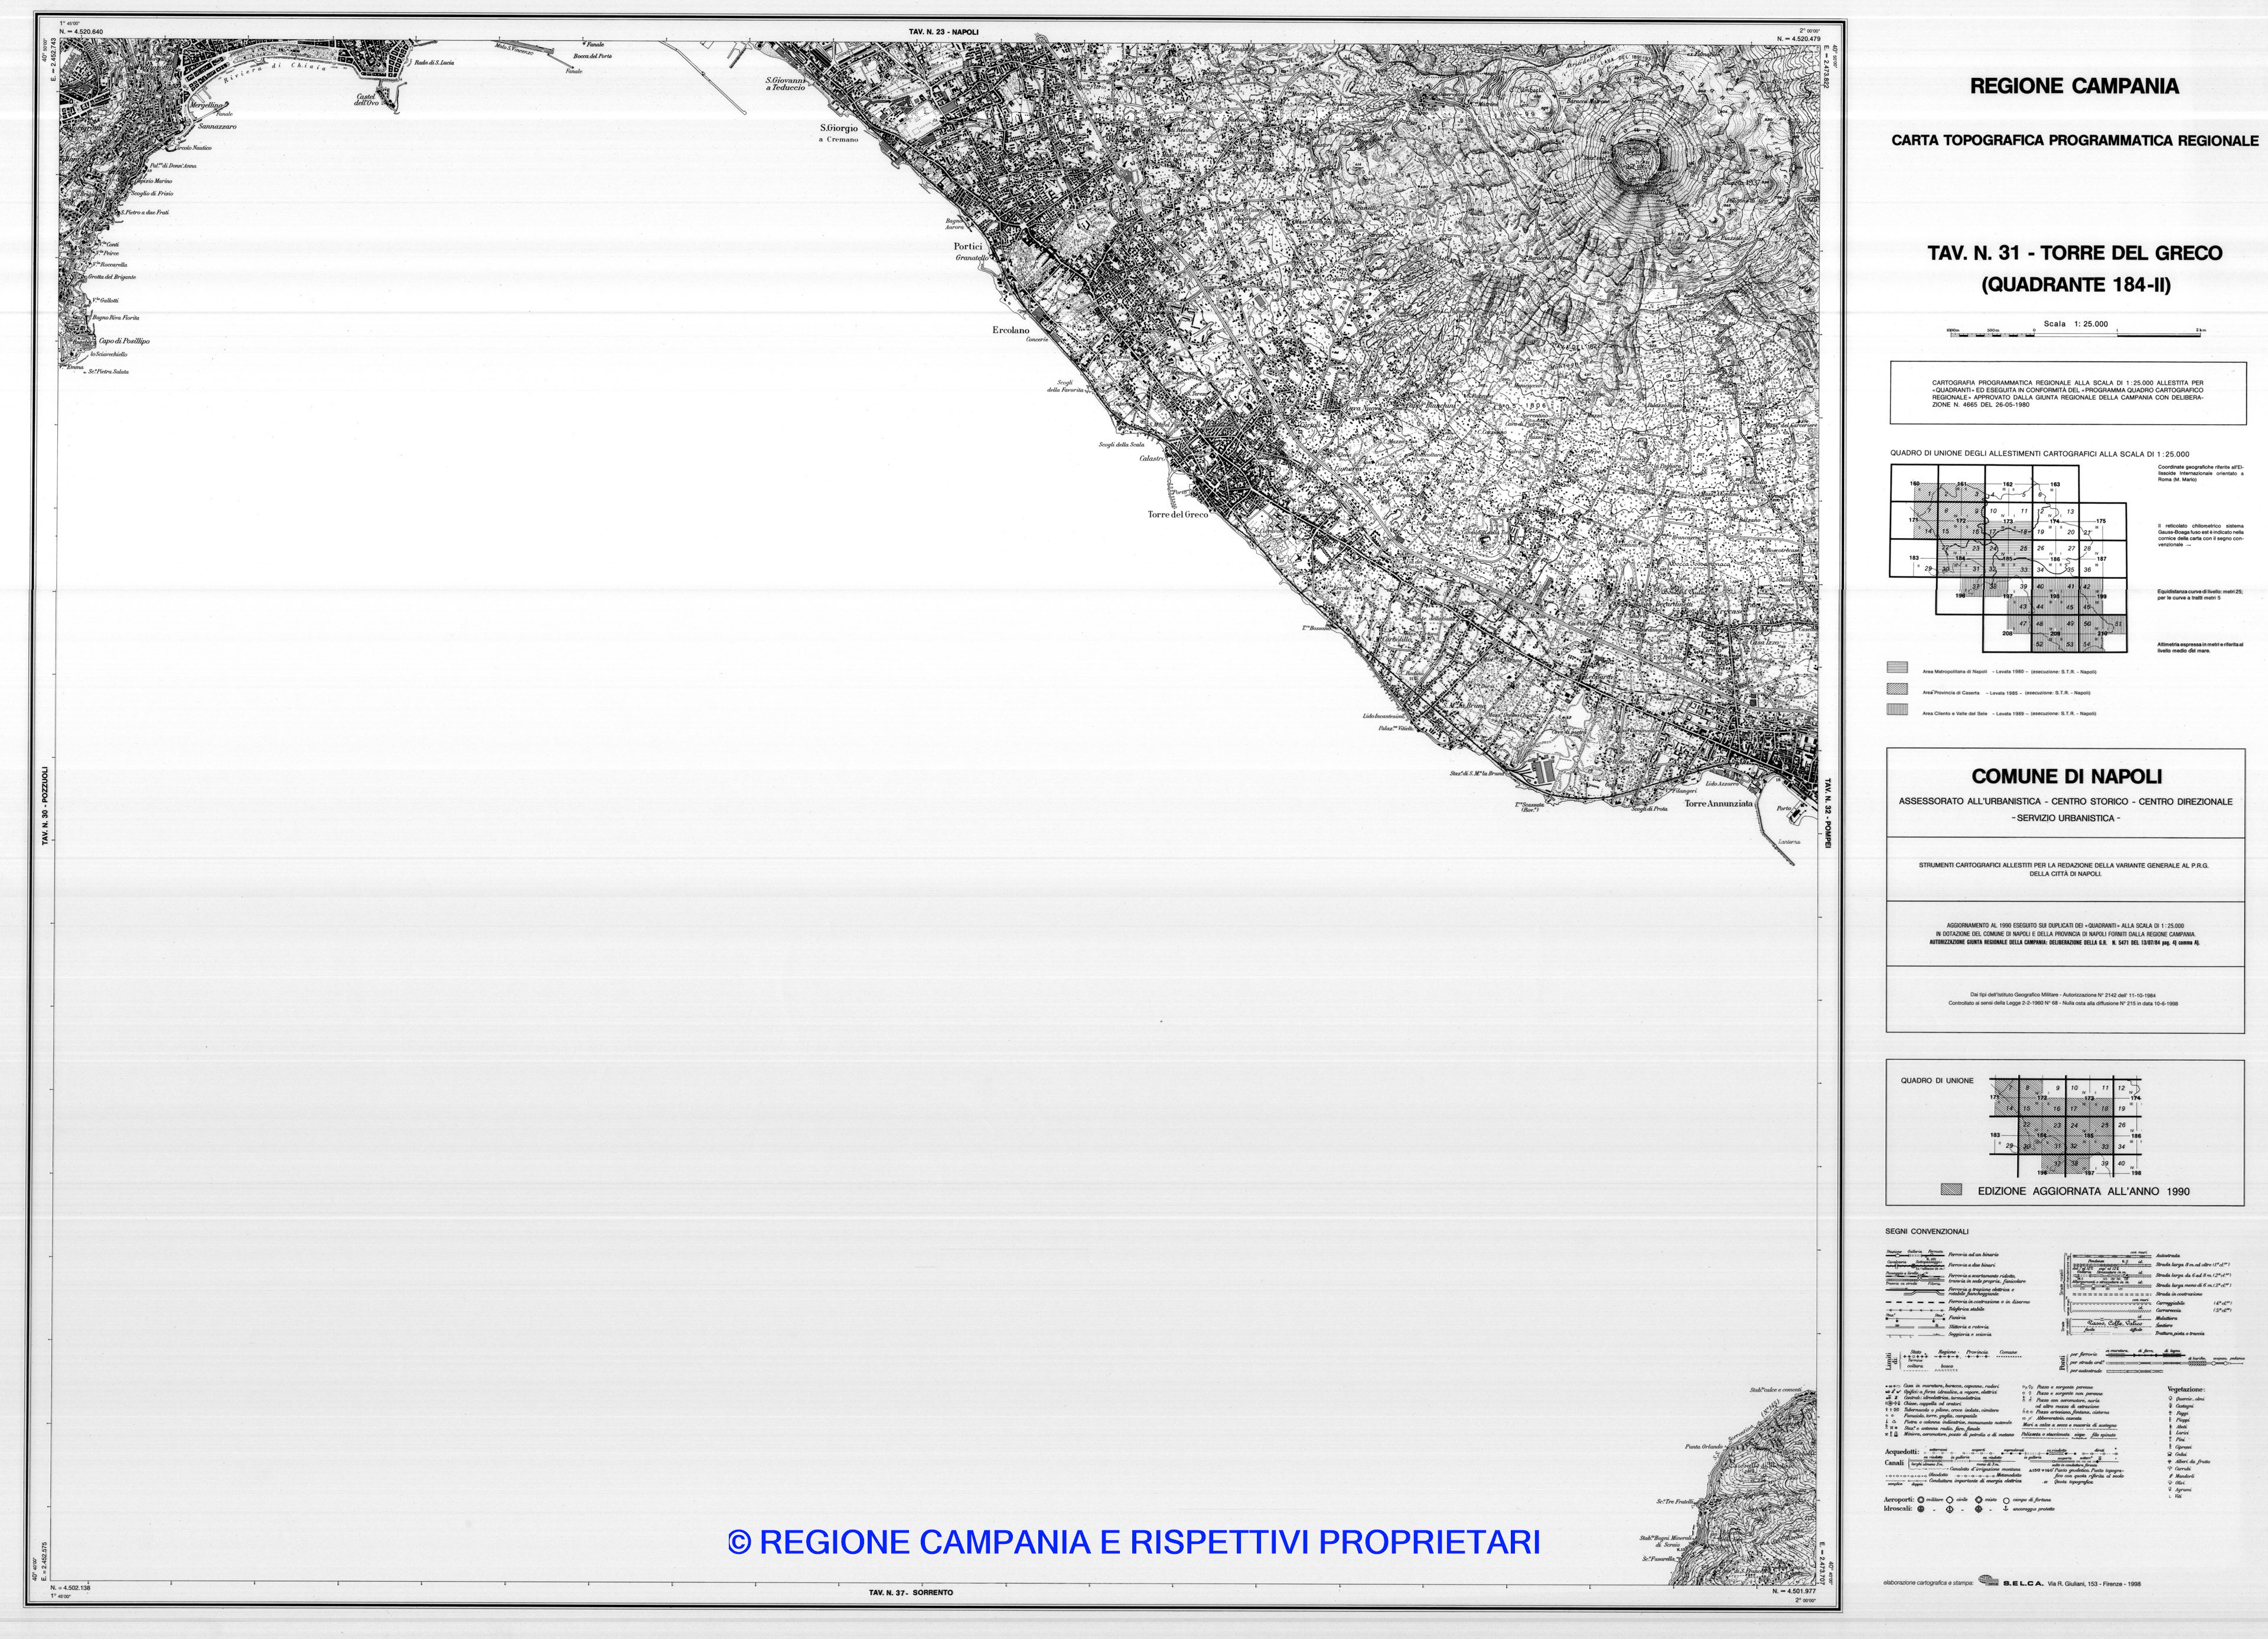The image size is (2268, 1639).
Task: Click the "COMUNE DI NAPOLI" heading
Action: pos(2066,776)
